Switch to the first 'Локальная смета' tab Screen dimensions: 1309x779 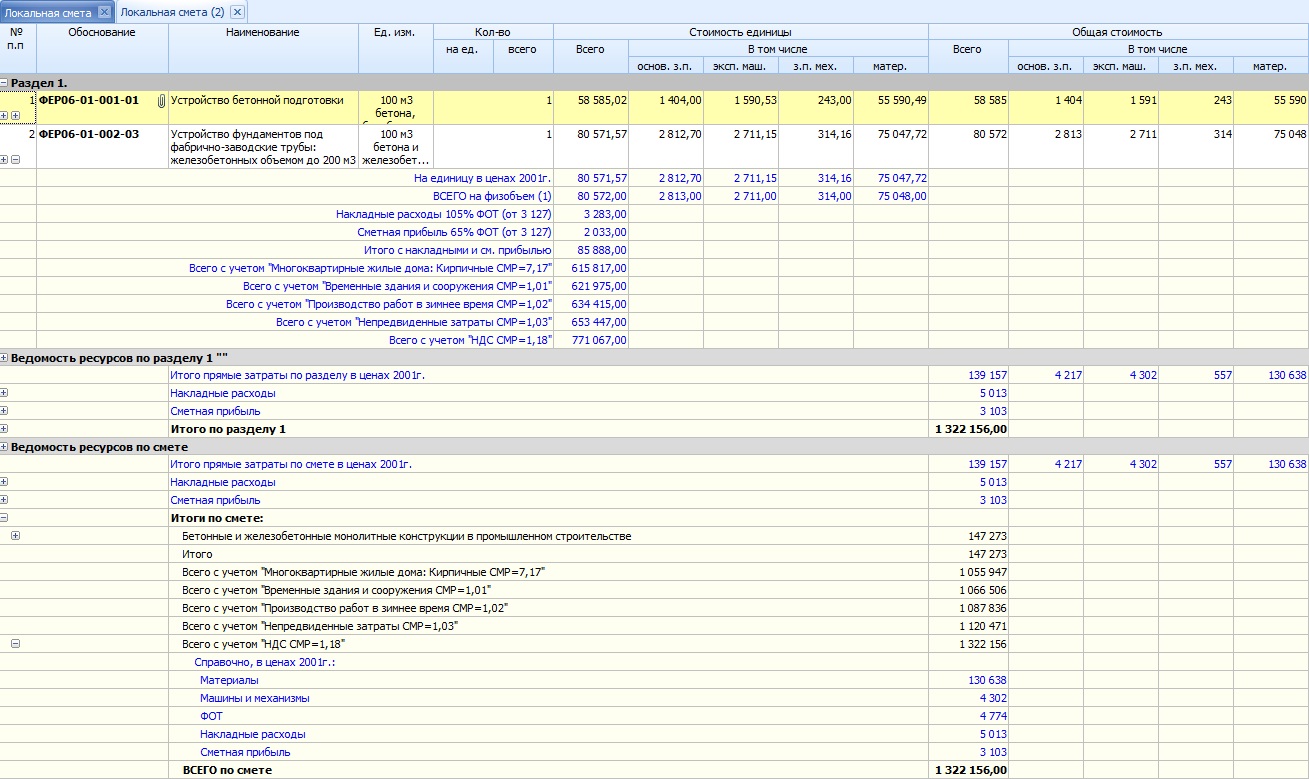coord(49,12)
